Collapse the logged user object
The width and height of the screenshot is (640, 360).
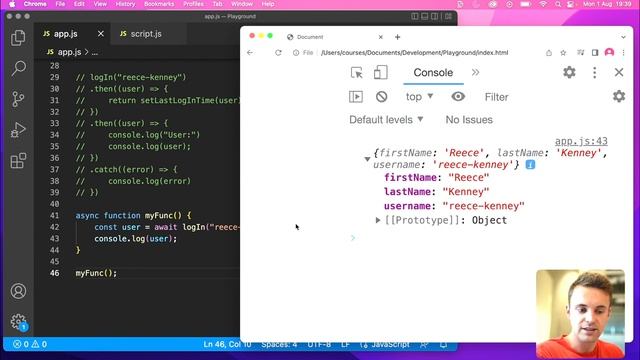[367, 159]
